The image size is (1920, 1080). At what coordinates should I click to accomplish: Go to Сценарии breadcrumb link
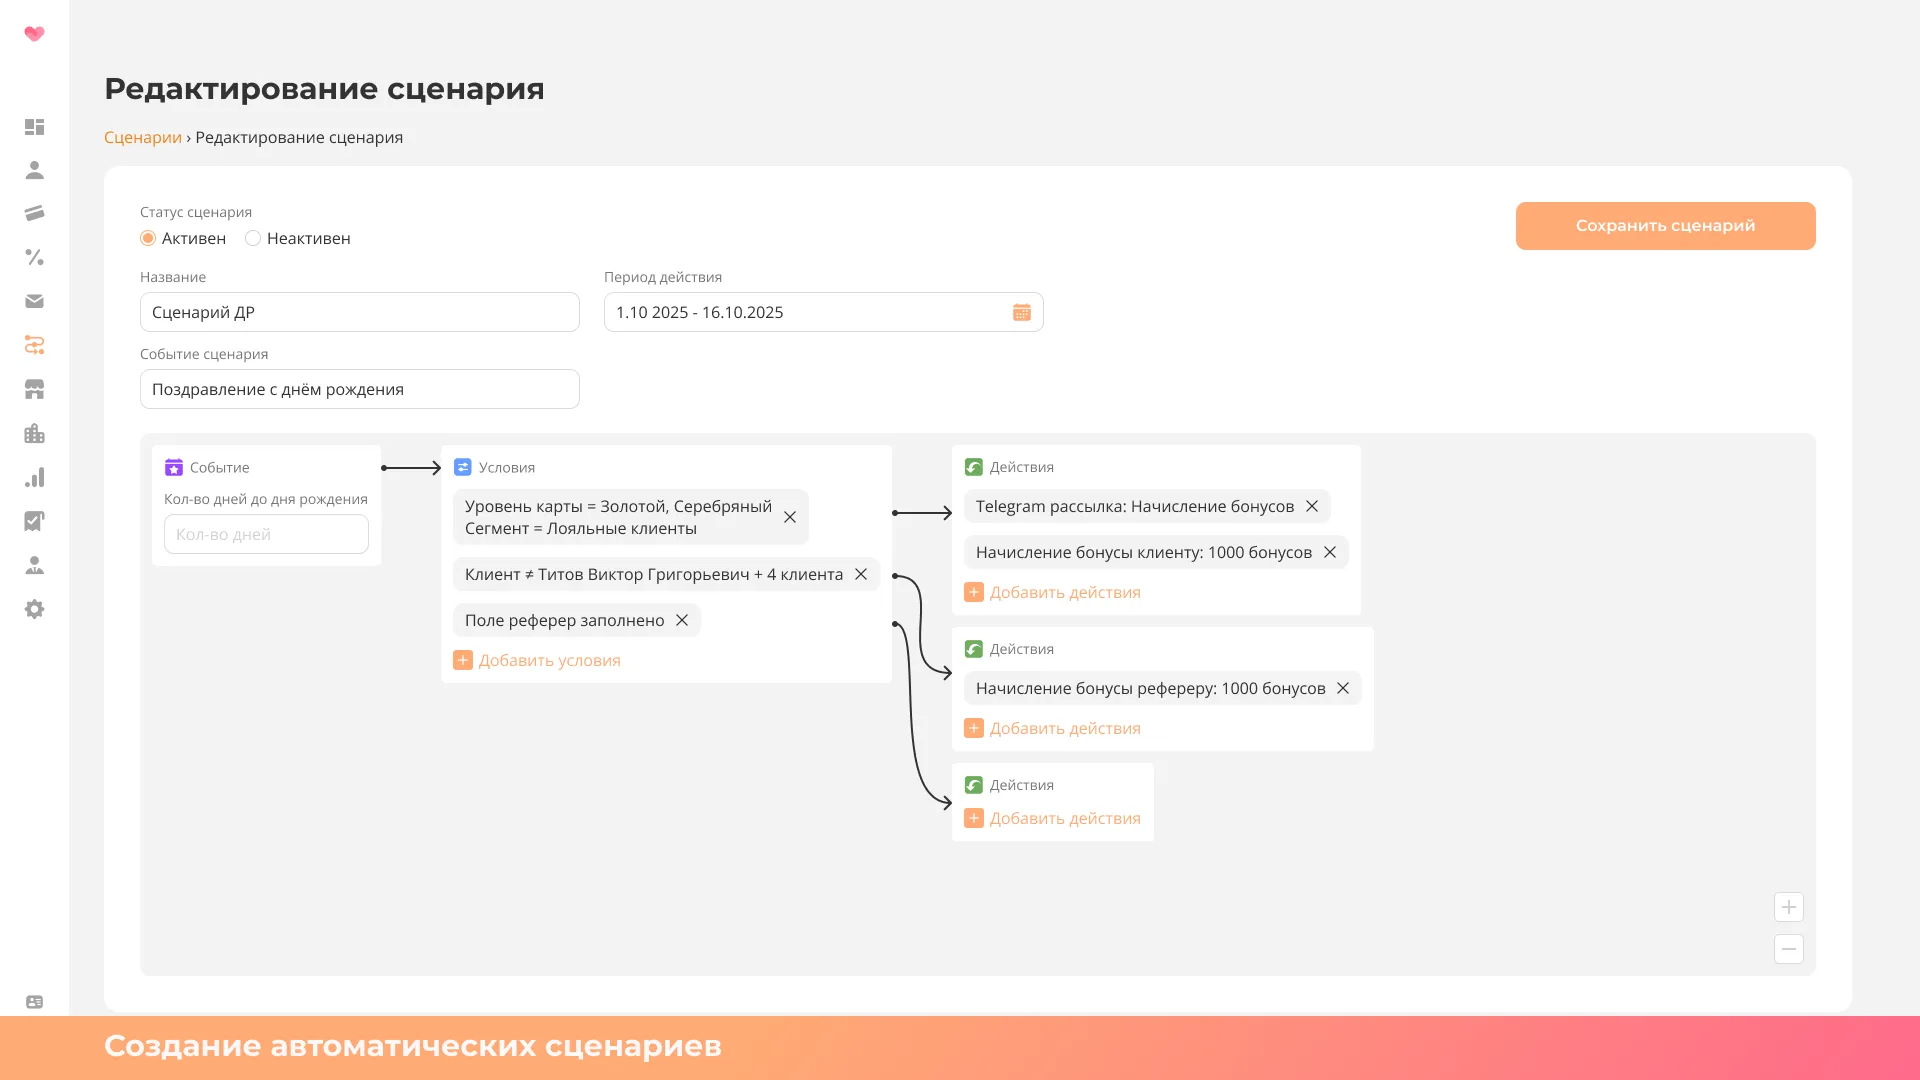pyautogui.click(x=143, y=137)
